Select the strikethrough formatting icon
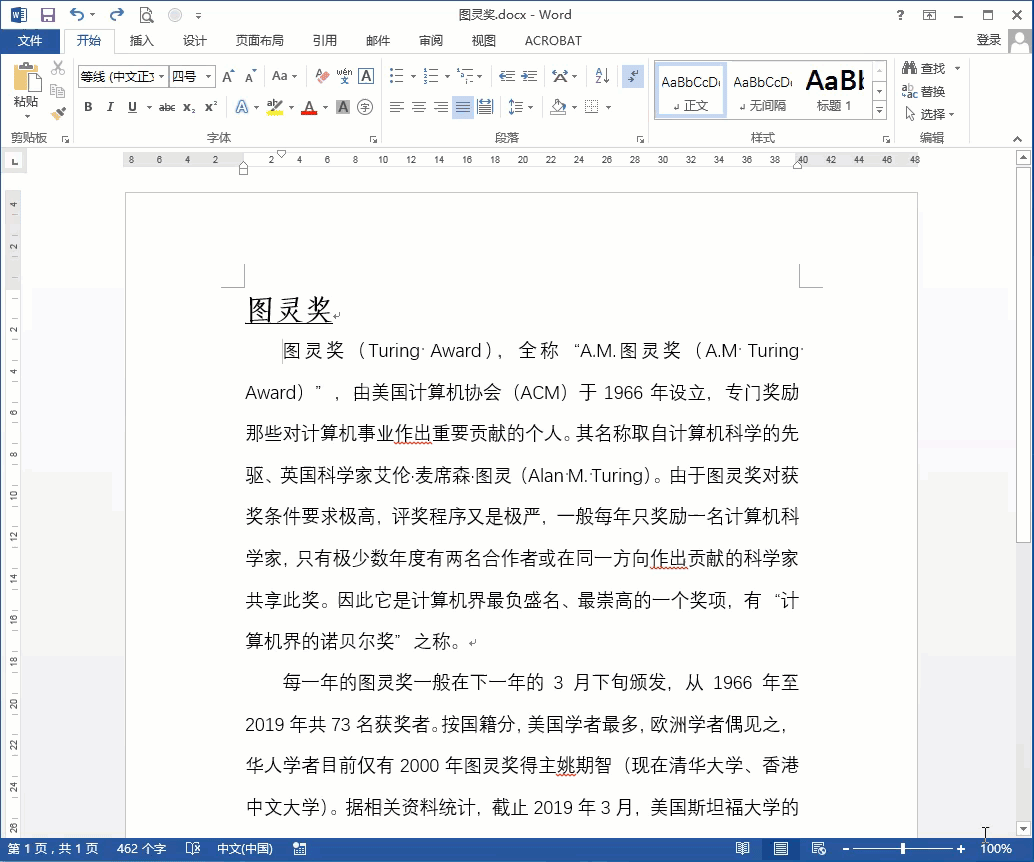 [x=165, y=106]
